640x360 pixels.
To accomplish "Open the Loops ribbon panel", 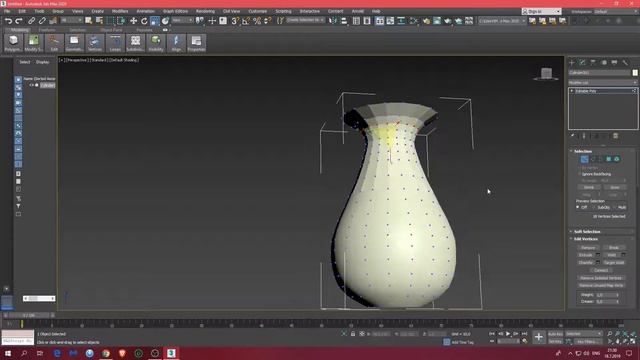I will pyautogui.click(x=115, y=43).
